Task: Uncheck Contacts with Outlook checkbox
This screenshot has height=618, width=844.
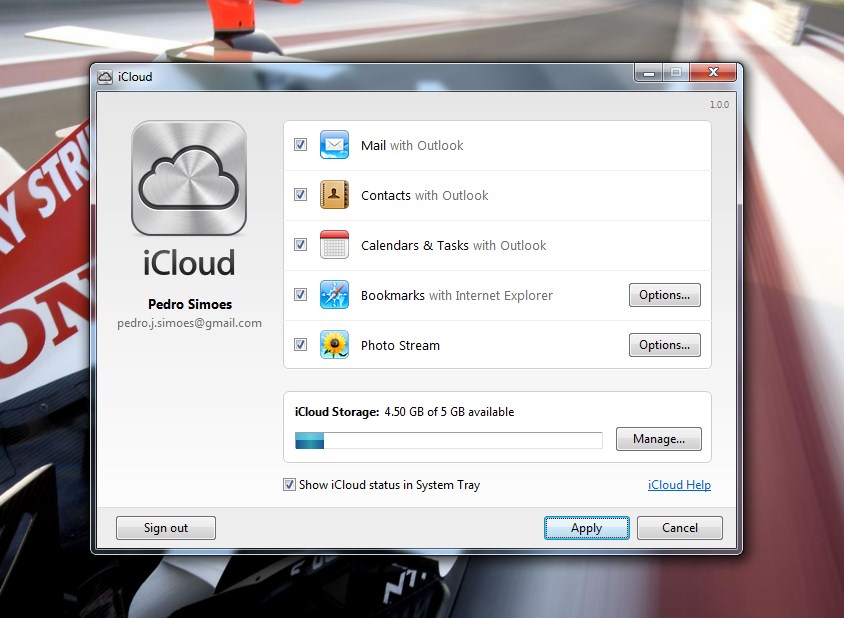Action: pyautogui.click(x=300, y=195)
